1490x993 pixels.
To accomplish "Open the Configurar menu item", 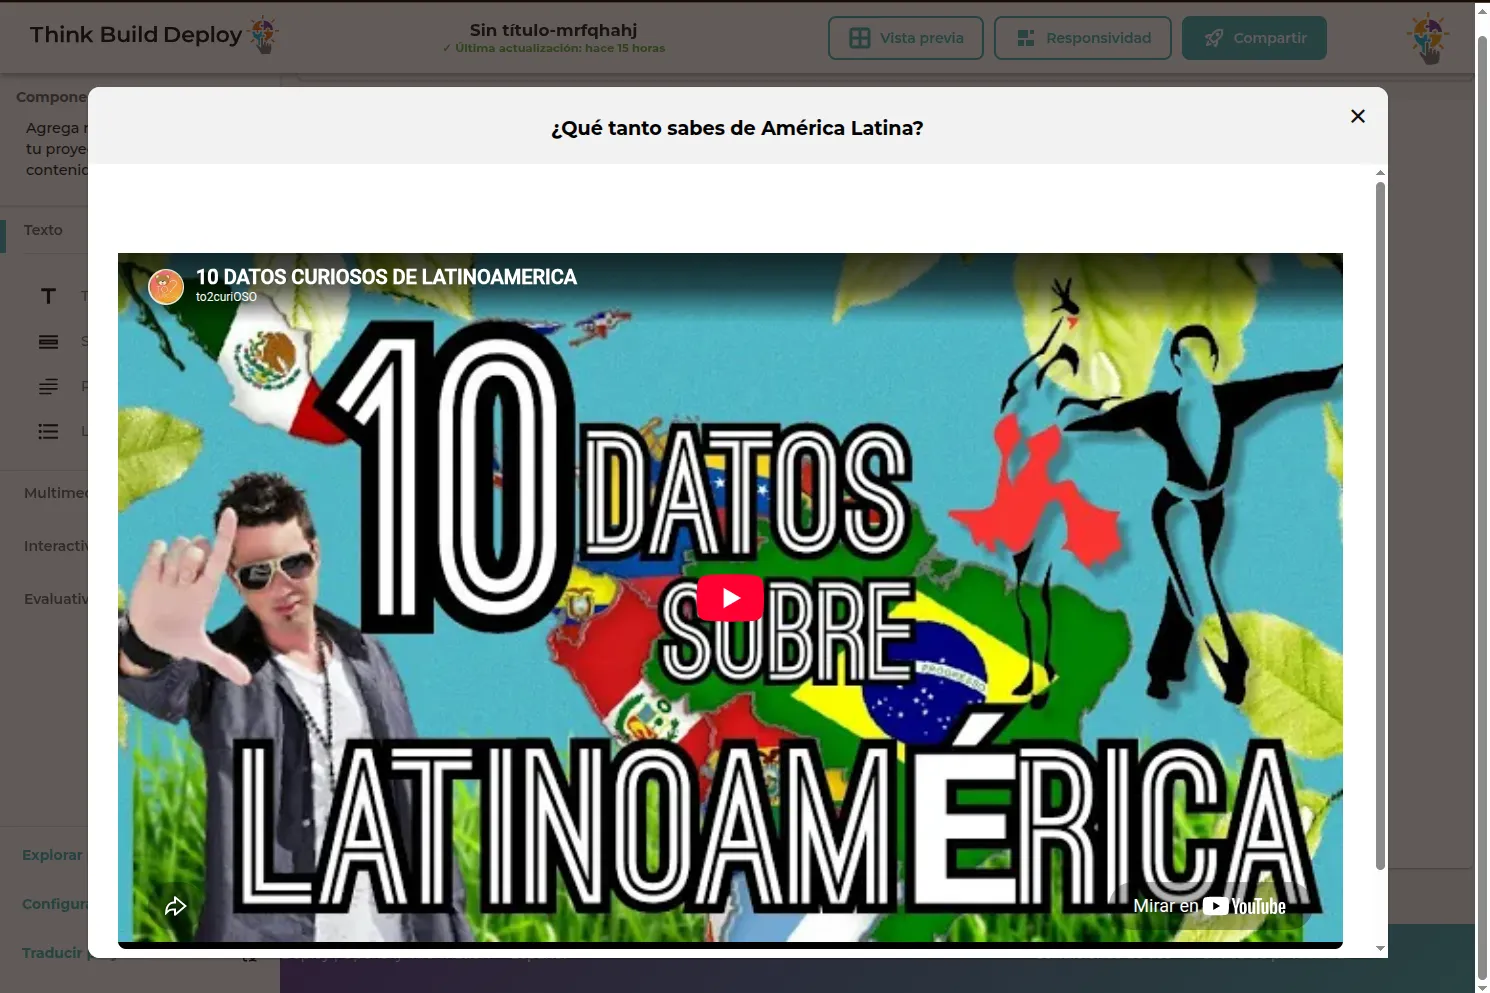I will coord(55,904).
